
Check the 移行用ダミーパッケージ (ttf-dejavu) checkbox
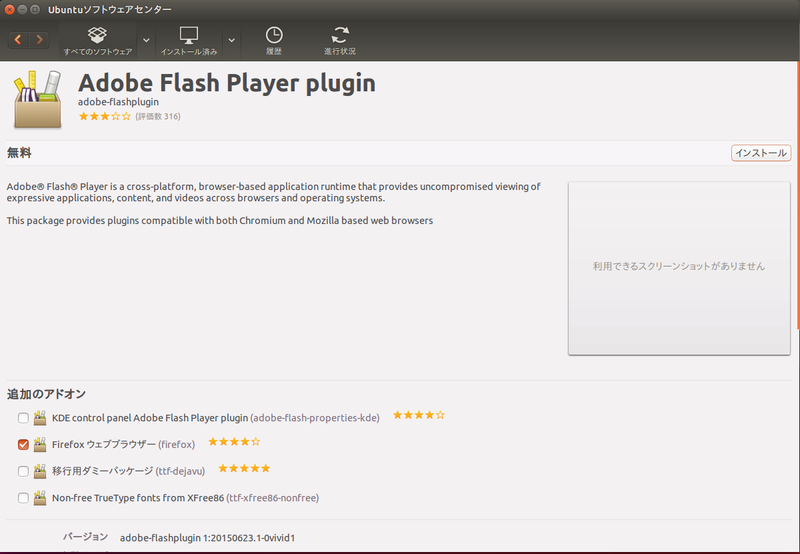(23, 471)
